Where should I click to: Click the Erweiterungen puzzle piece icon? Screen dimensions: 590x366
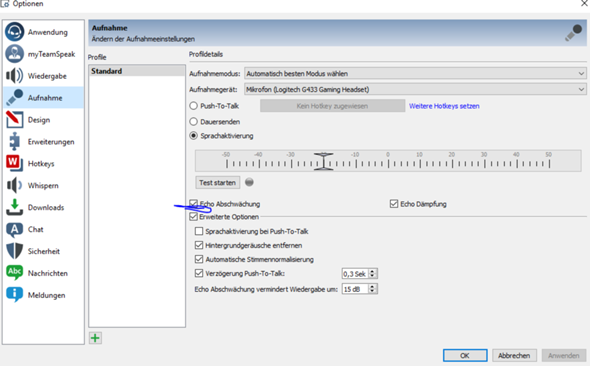[15, 141]
